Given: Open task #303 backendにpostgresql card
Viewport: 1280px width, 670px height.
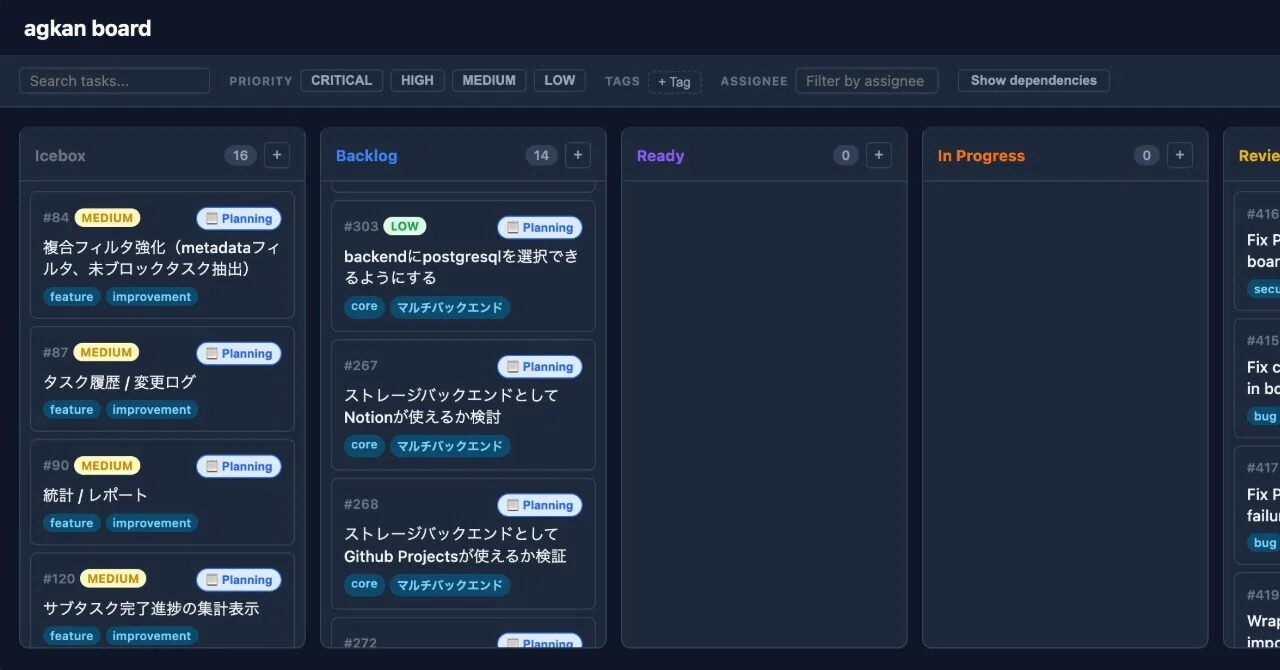Looking at the screenshot, I should [x=463, y=266].
